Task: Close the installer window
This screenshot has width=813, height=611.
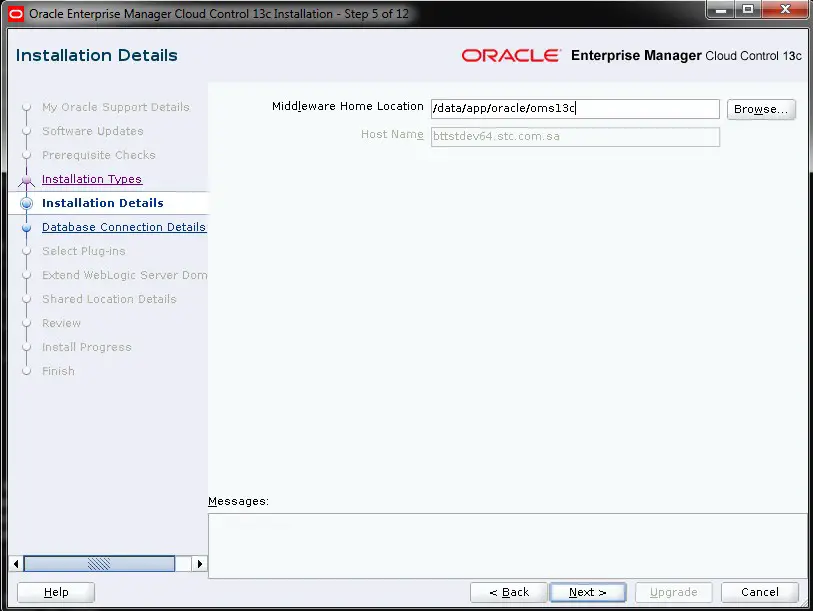Action: click(x=785, y=9)
